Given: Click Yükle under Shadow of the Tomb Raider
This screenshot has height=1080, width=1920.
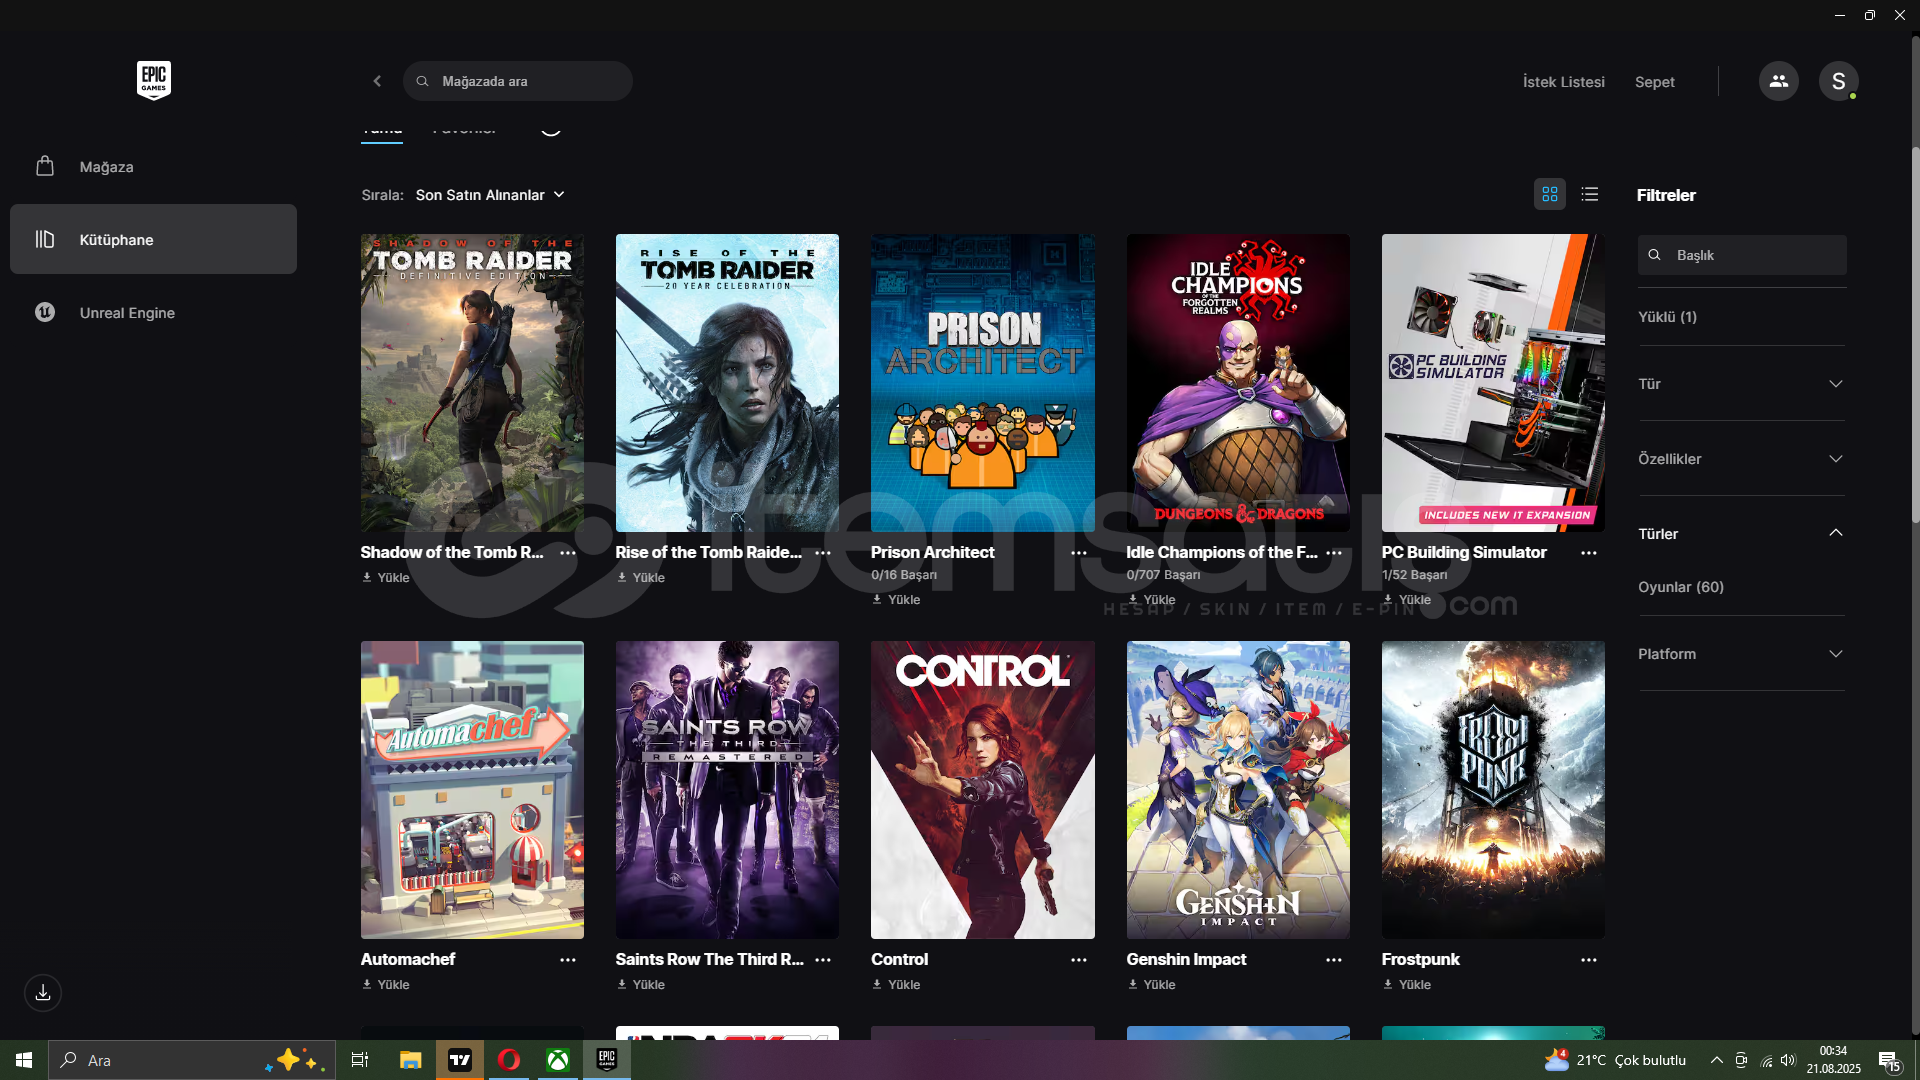Looking at the screenshot, I should (x=386, y=578).
